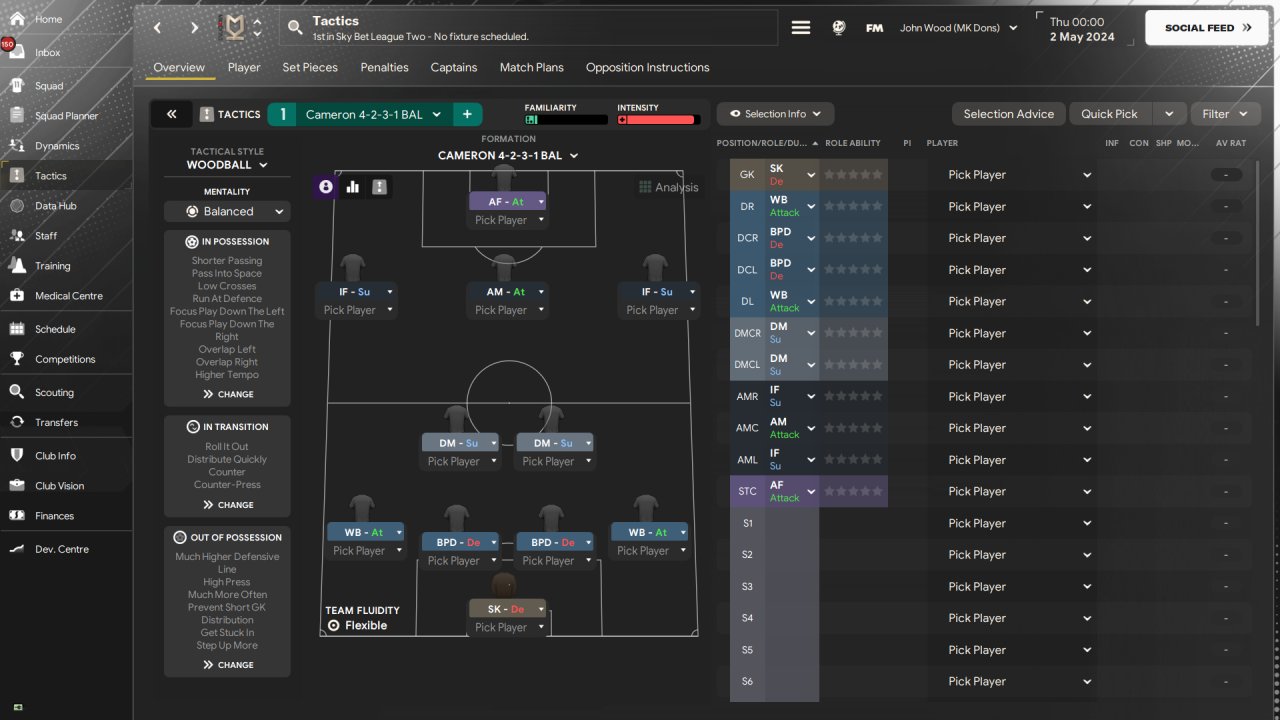Image resolution: width=1280 pixels, height=720 pixels.
Task: Open the Selection Info dropdown
Action: 776,114
